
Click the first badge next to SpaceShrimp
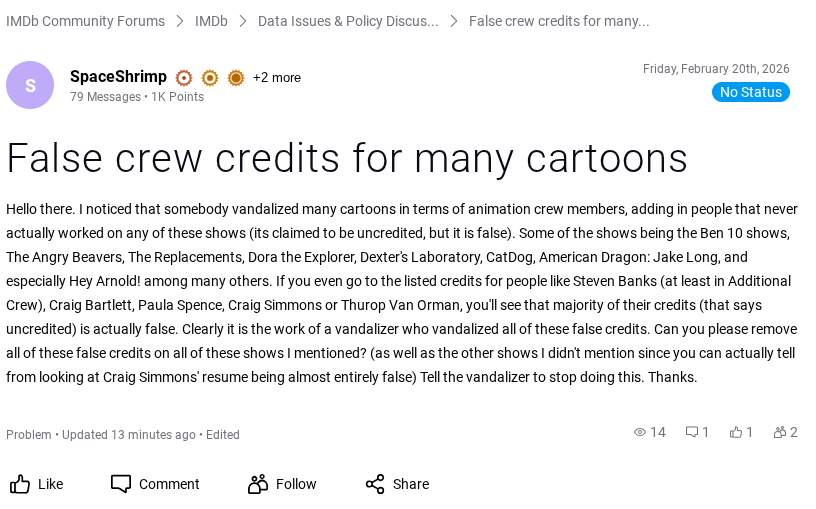point(184,78)
